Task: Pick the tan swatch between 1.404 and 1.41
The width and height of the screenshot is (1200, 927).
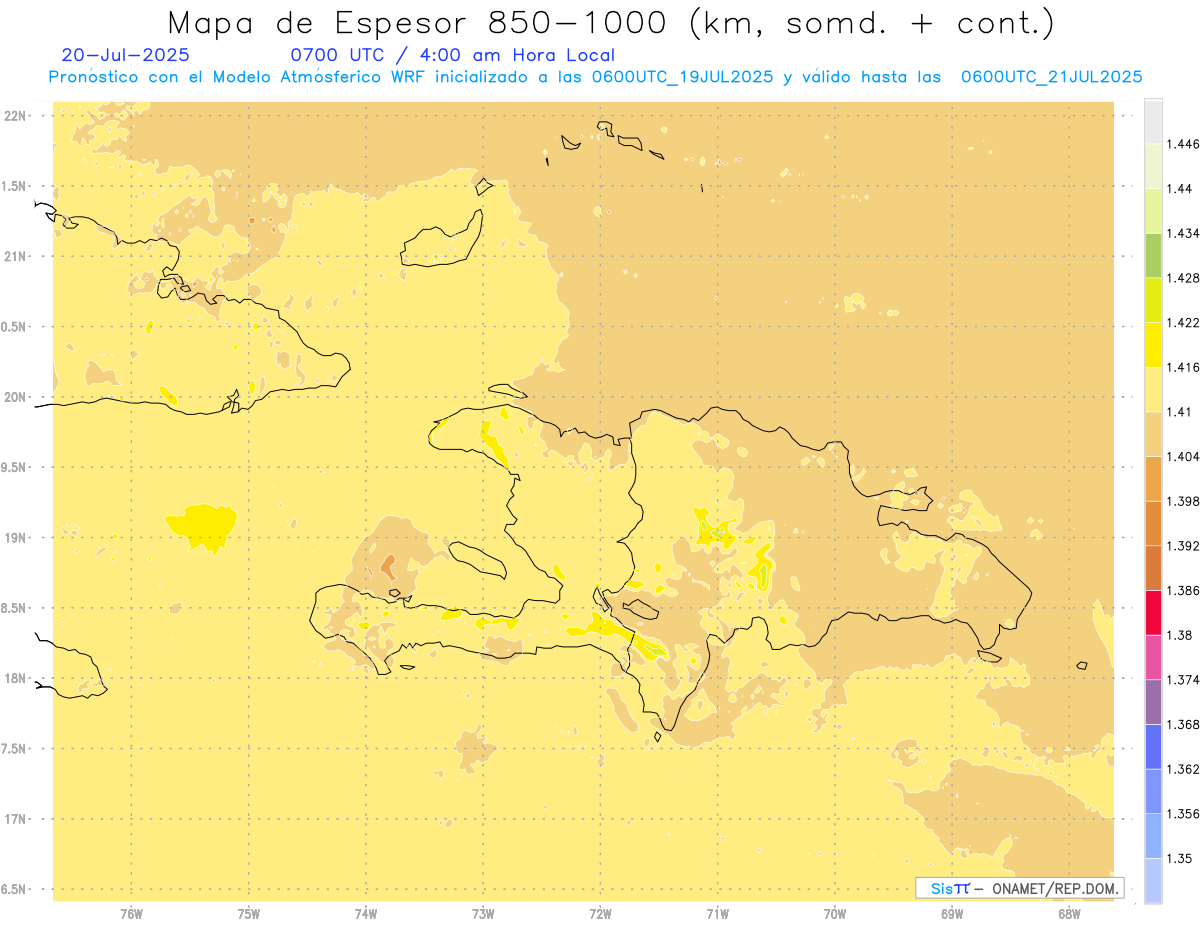Action: click(x=1153, y=434)
